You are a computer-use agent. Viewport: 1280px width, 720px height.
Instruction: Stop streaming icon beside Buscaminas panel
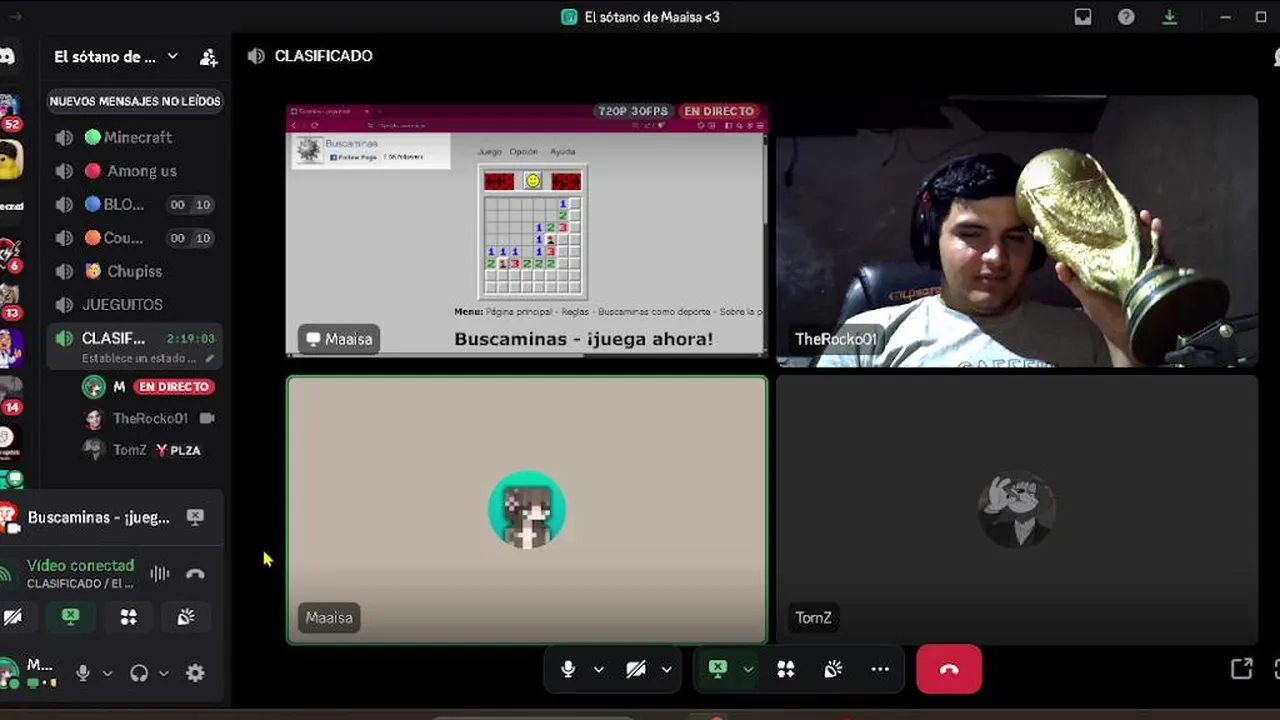click(x=196, y=517)
